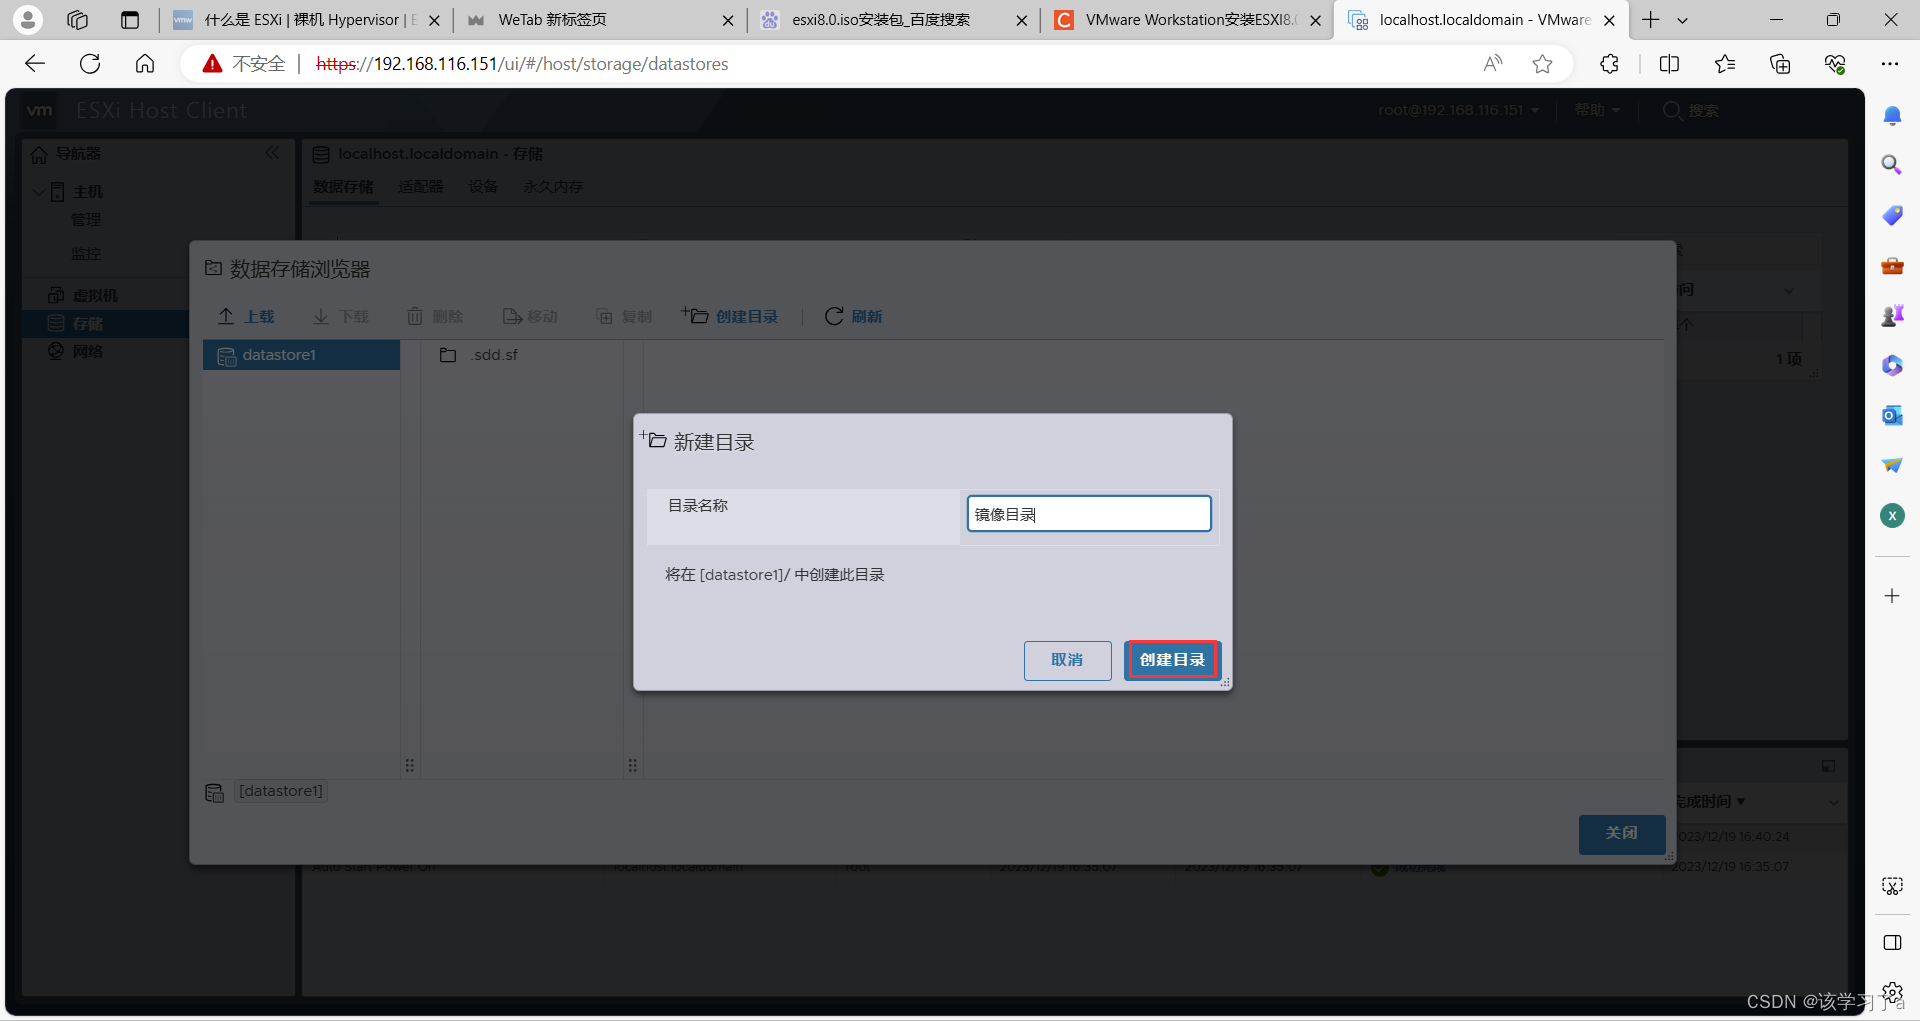1920x1021 pixels.
Task: Open the browser extensions puzzle icon
Action: tap(1609, 64)
